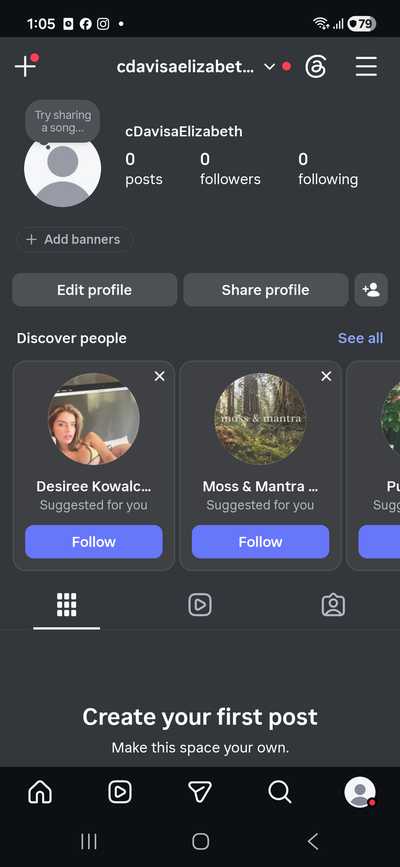Follow Desiree Kowalc
400x867 pixels.
(x=94, y=542)
